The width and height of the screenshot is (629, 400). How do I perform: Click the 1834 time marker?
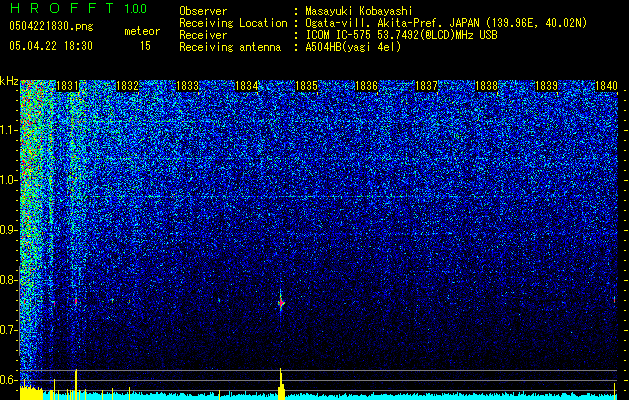point(246,86)
